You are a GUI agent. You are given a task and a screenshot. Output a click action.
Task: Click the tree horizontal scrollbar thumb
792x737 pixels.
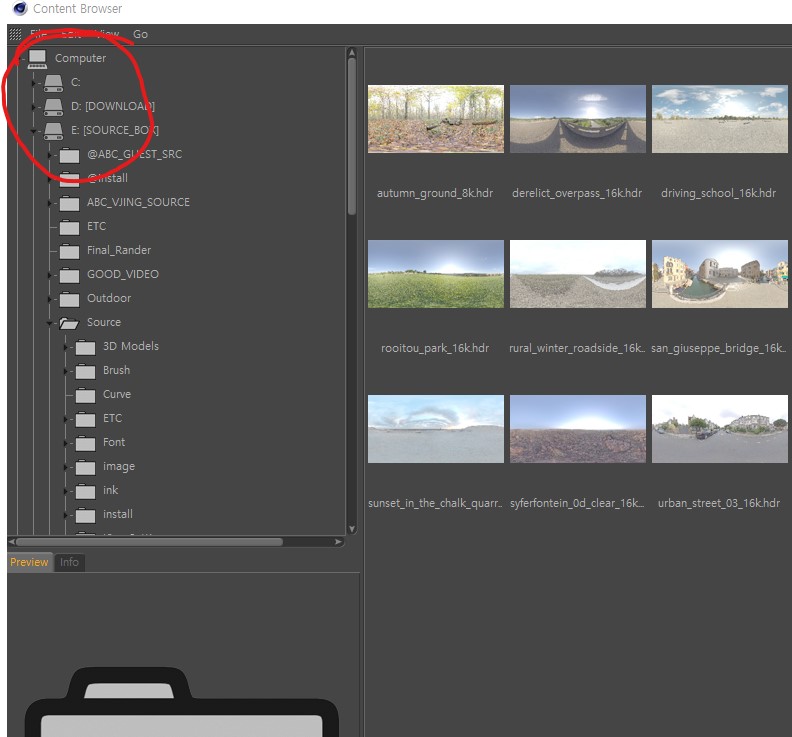tap(150, 542)
